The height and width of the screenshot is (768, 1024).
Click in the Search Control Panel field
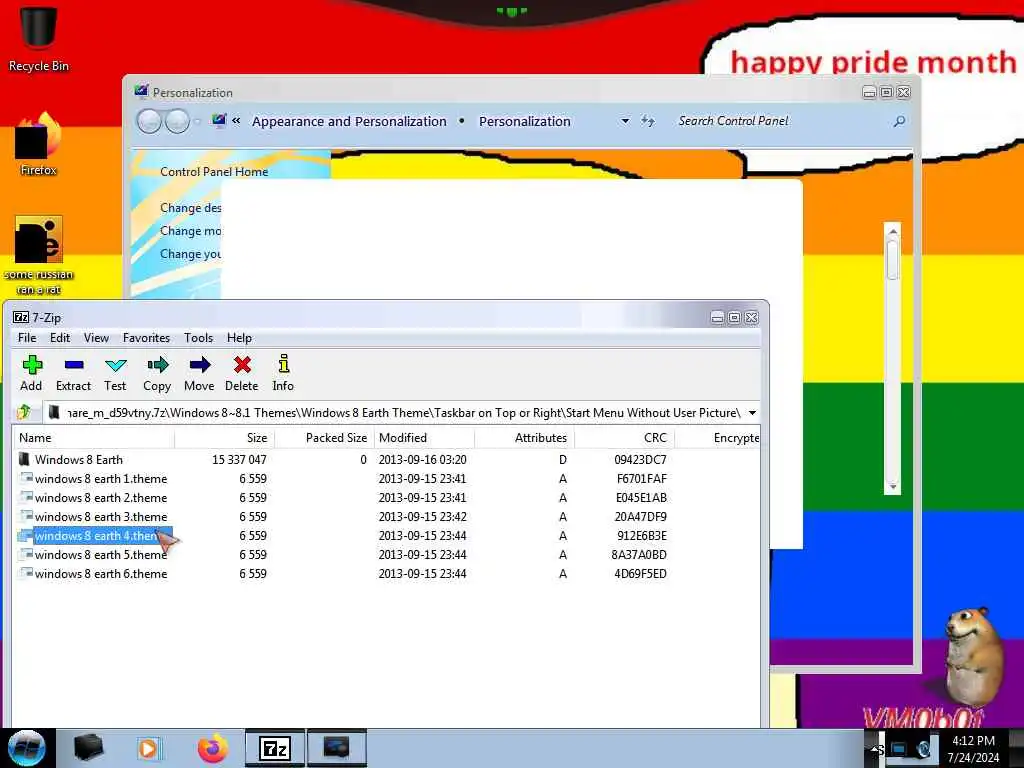point(782,121)
